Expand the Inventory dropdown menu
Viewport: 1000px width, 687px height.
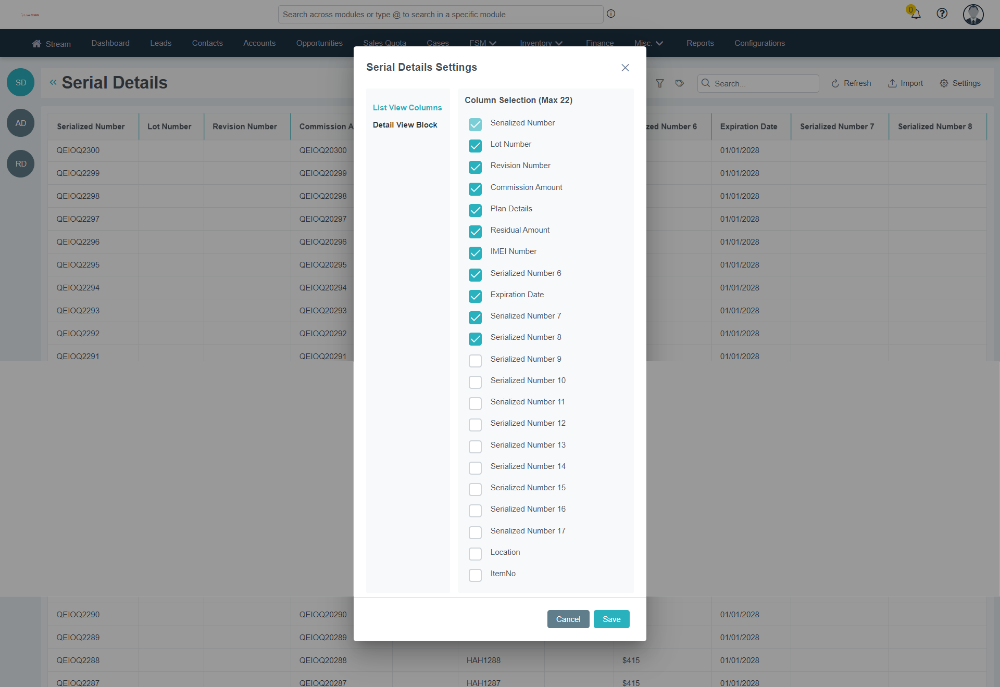click(541, 44)
